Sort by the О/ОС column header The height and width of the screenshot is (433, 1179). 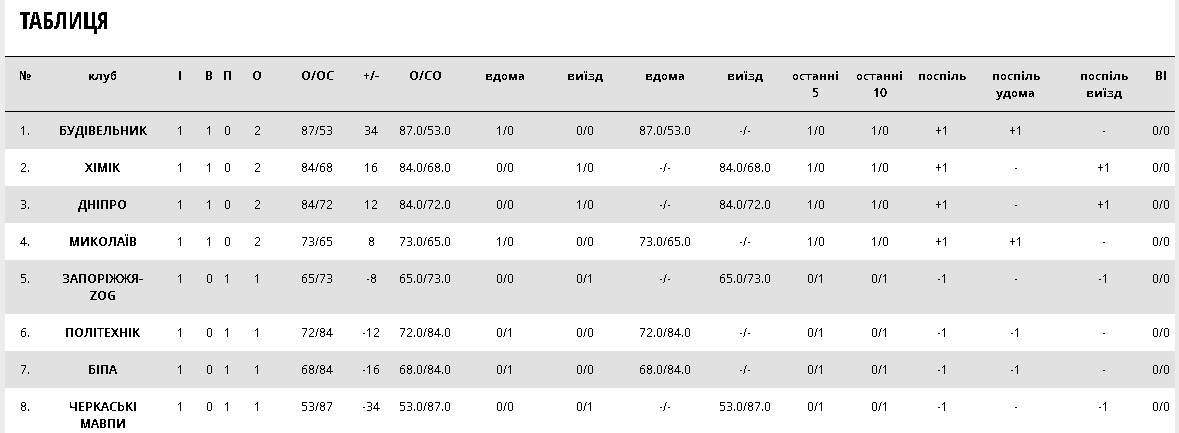(x=317, y=76)
